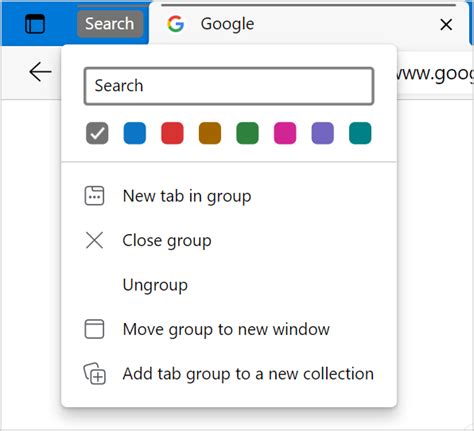This screenshot has width=474, height=431.
Task: Click the add to collection icon
Action: 94,374
